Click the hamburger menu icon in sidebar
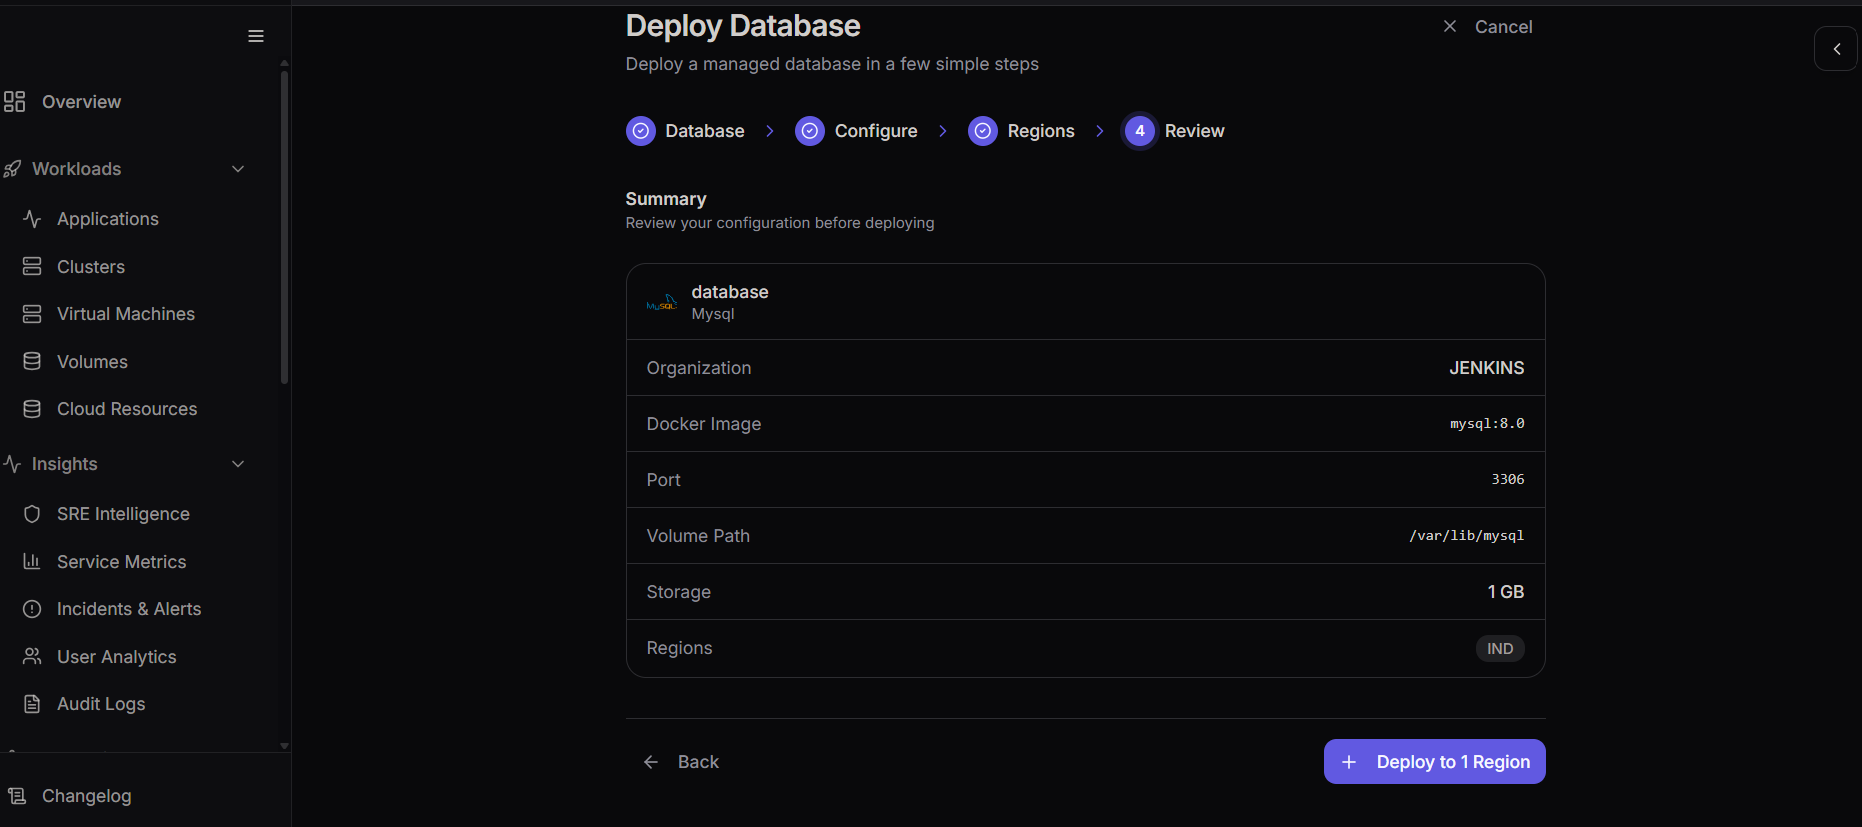The height and width of the screenshot is (827, 1862). pos(256,36)
